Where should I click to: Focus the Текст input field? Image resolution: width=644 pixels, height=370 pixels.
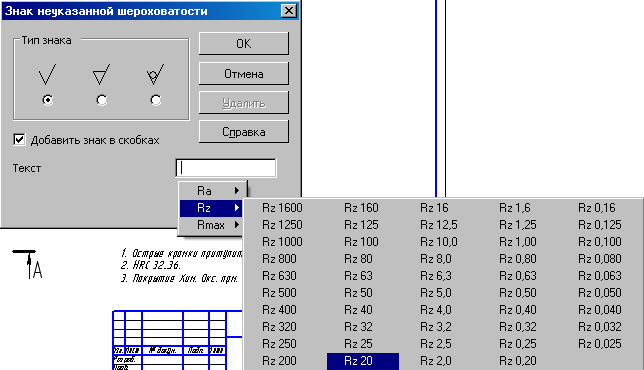tap(226, 168)
